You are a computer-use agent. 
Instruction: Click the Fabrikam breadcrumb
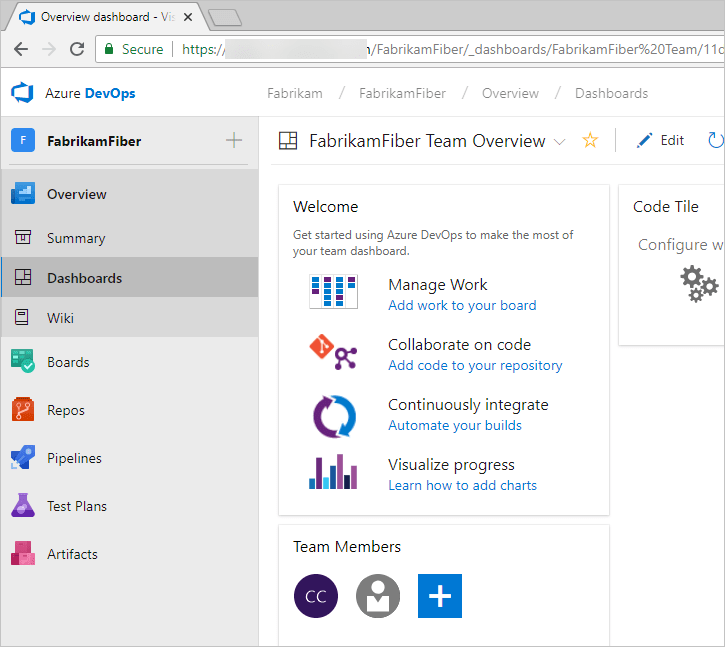click(x=295, y=93)
